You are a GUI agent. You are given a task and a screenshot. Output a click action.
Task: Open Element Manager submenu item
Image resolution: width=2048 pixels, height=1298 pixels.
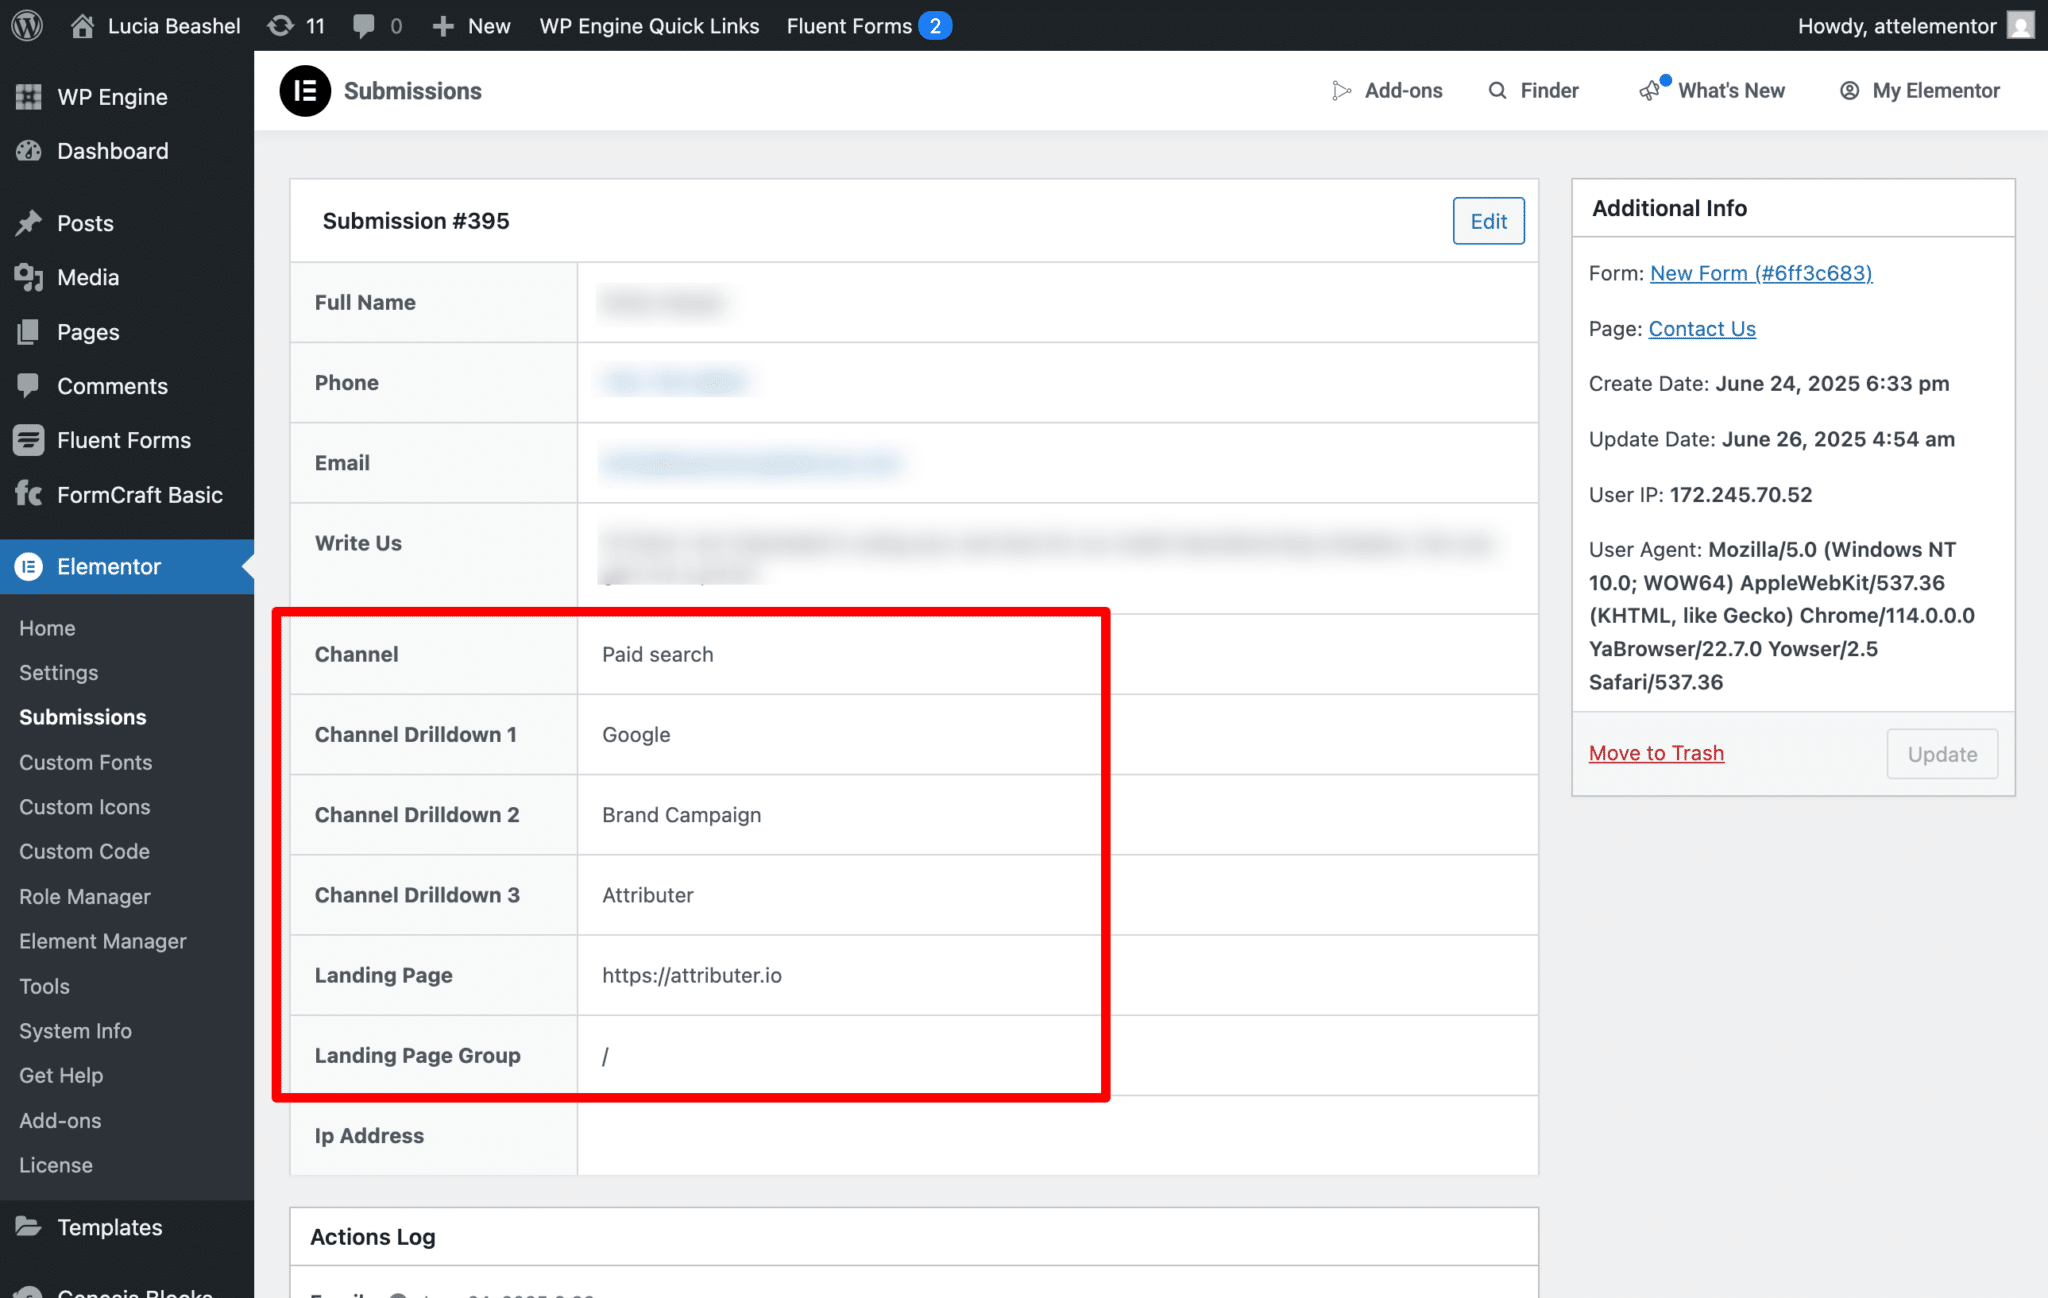(103, 941)
